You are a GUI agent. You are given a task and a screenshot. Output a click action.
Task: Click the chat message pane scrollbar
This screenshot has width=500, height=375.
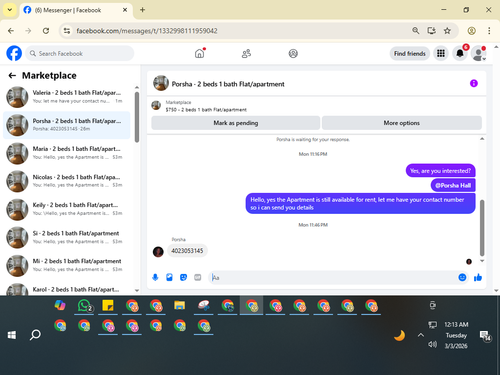pos(482,228)
